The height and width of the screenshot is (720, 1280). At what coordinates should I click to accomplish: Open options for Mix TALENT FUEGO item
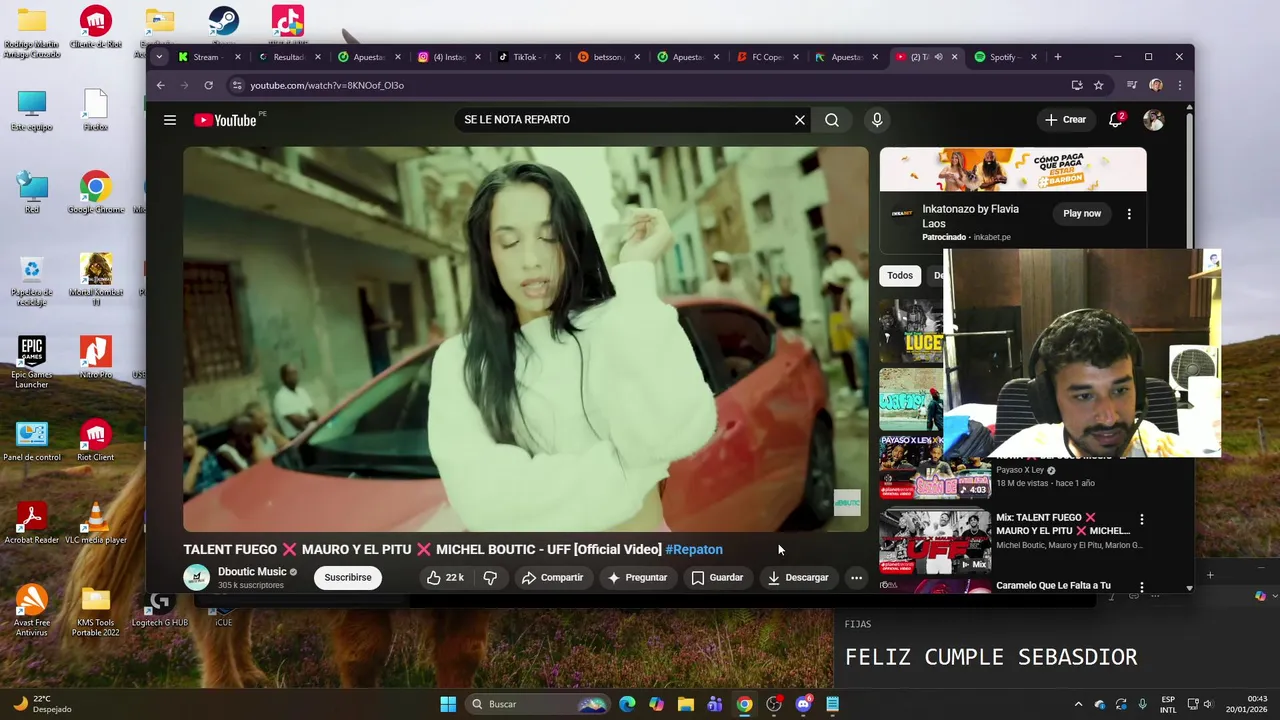point(1141,520)
